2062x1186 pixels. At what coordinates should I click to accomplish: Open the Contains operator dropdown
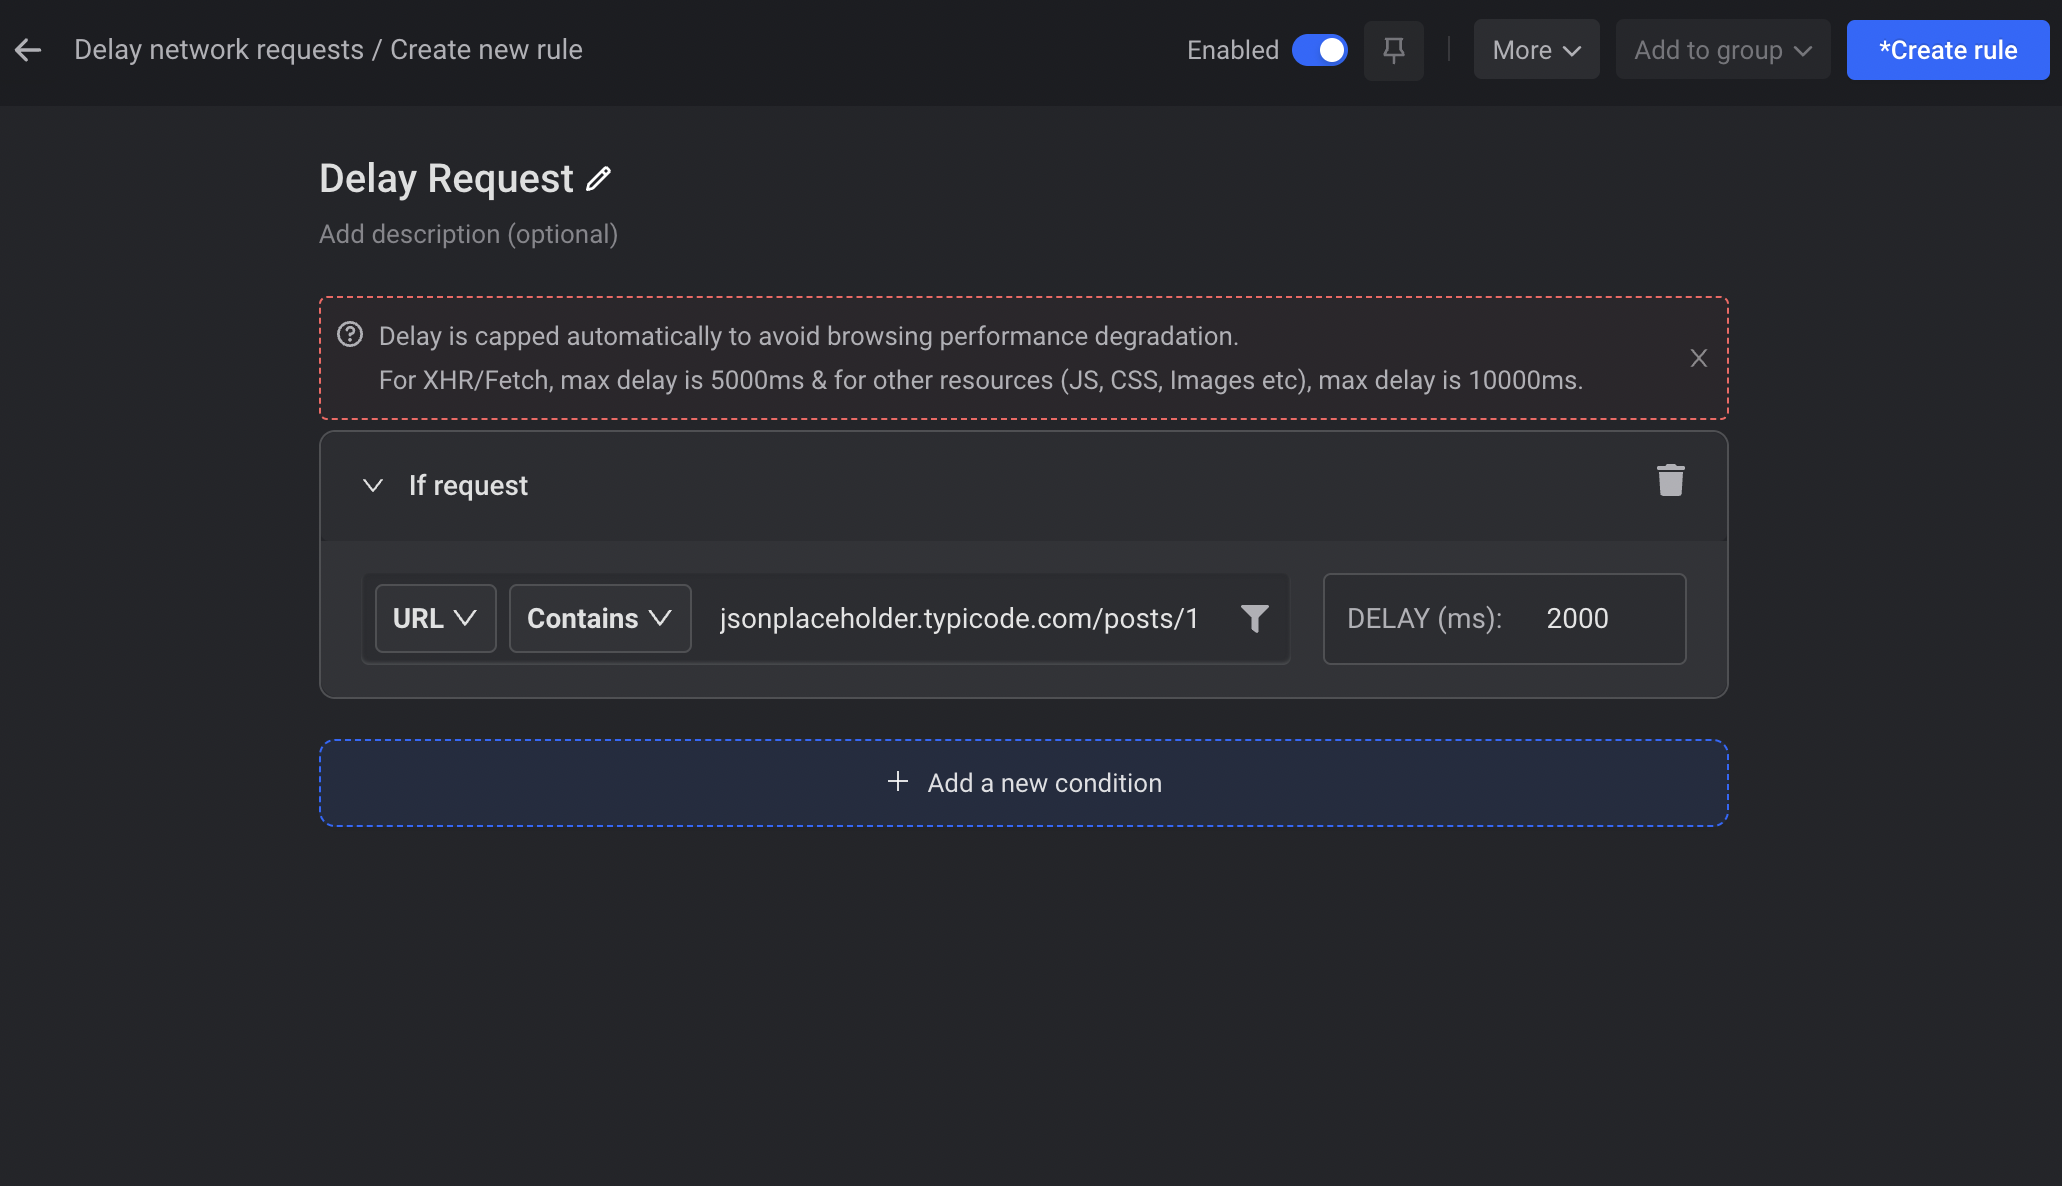599,618
